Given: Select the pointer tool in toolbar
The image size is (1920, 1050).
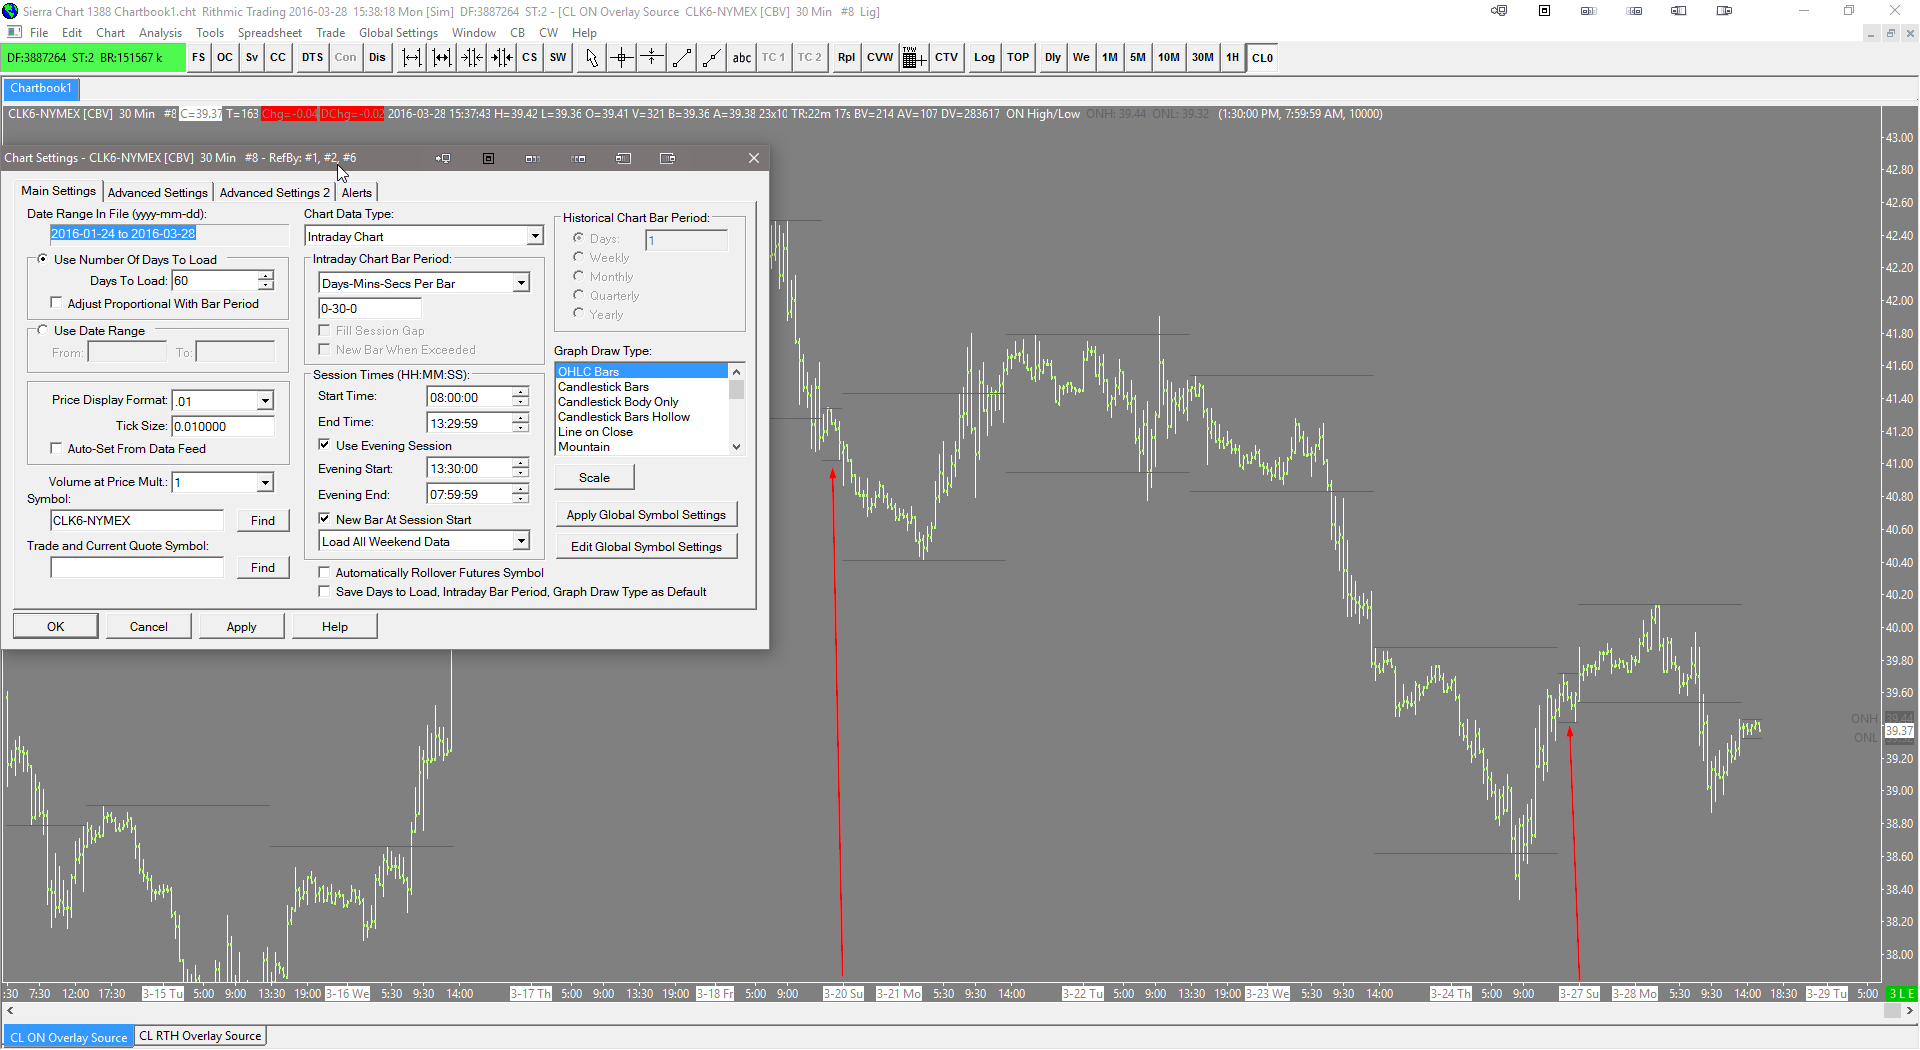Looking at the screenshot, I should (591, 58).
